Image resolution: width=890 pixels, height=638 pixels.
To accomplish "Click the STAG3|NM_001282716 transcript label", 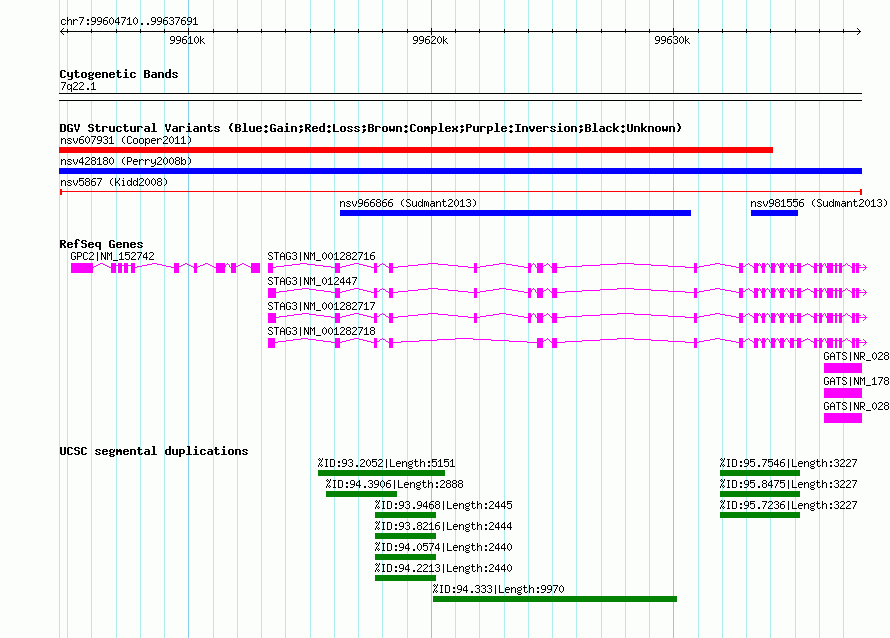I will 321,256.
